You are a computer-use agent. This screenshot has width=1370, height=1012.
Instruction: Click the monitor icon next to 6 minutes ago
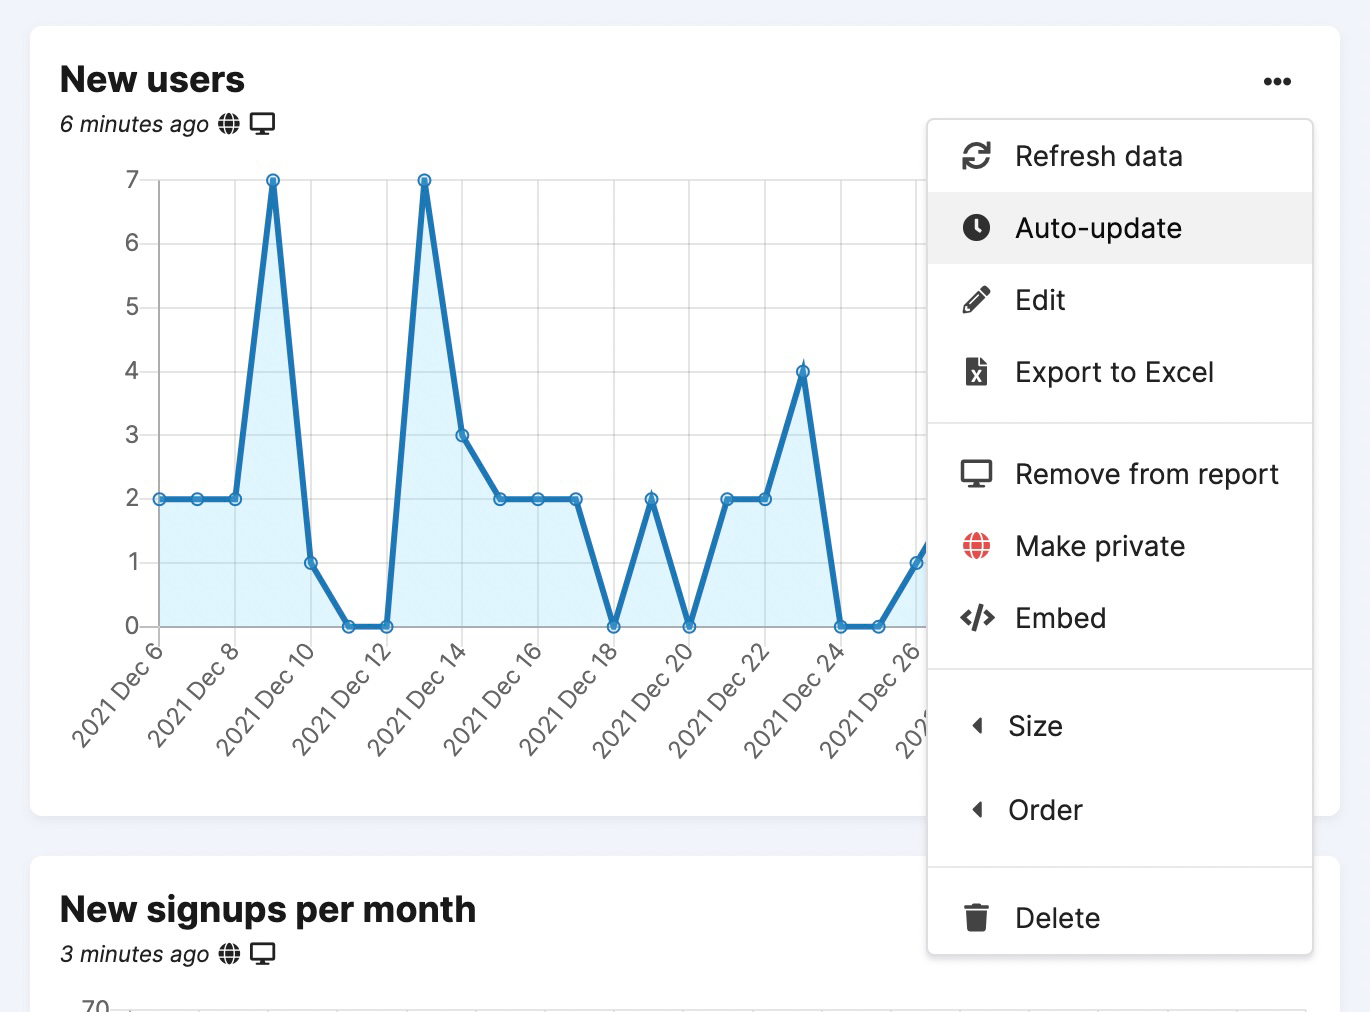click(x=263, y=123)
